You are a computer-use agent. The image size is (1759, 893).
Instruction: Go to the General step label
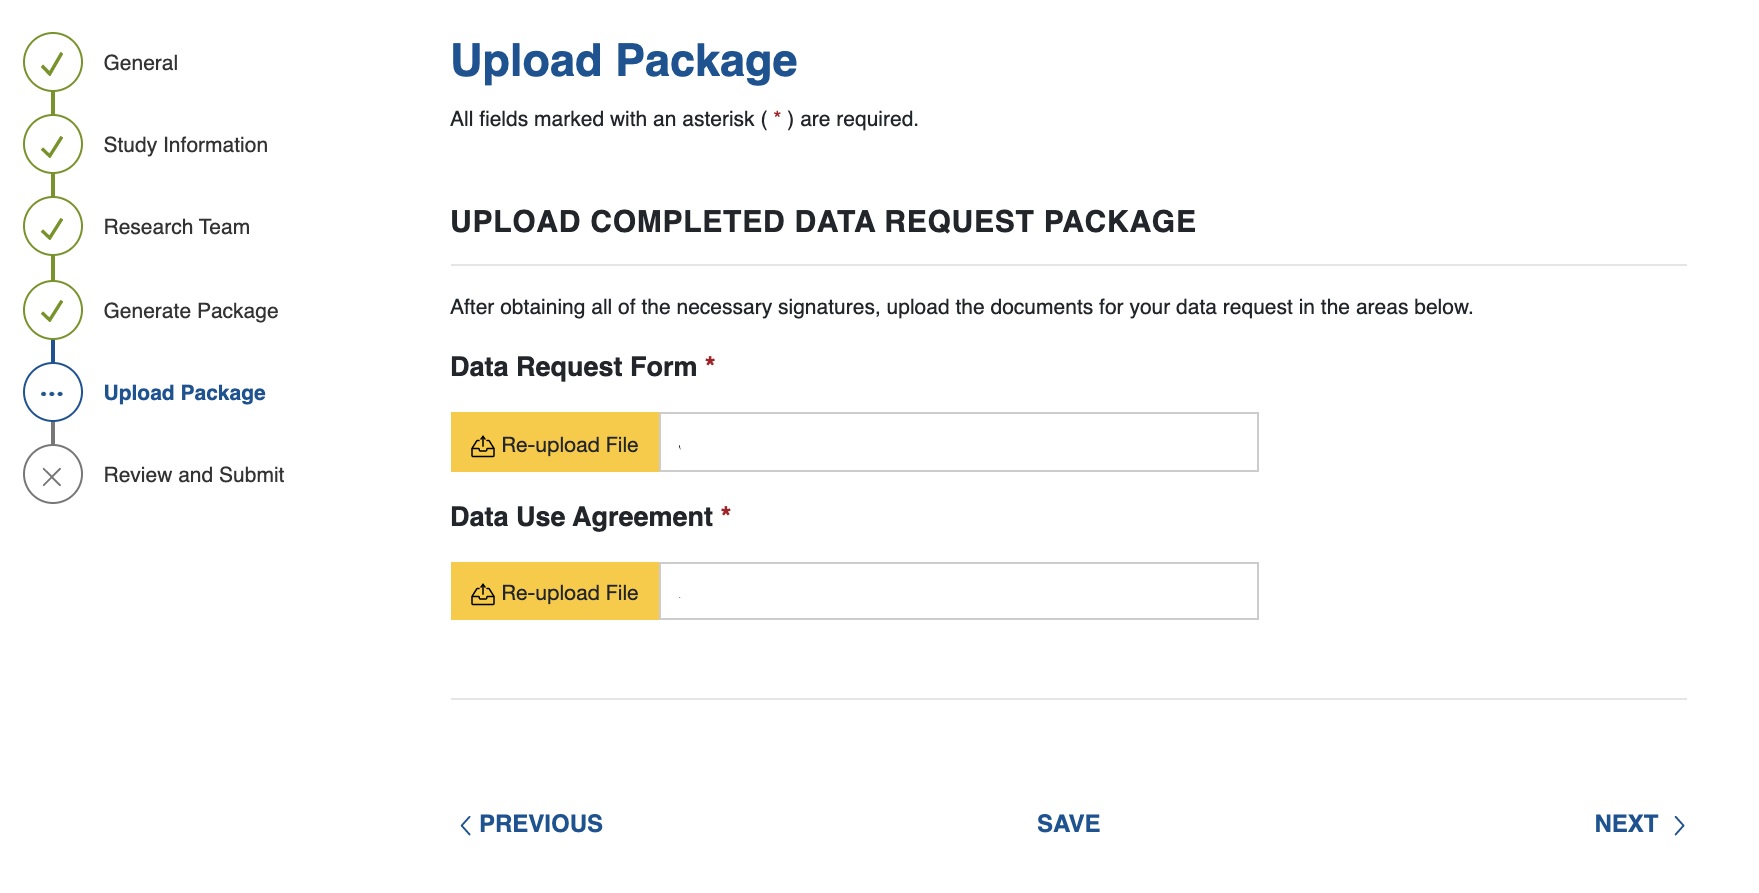point(141,63)
